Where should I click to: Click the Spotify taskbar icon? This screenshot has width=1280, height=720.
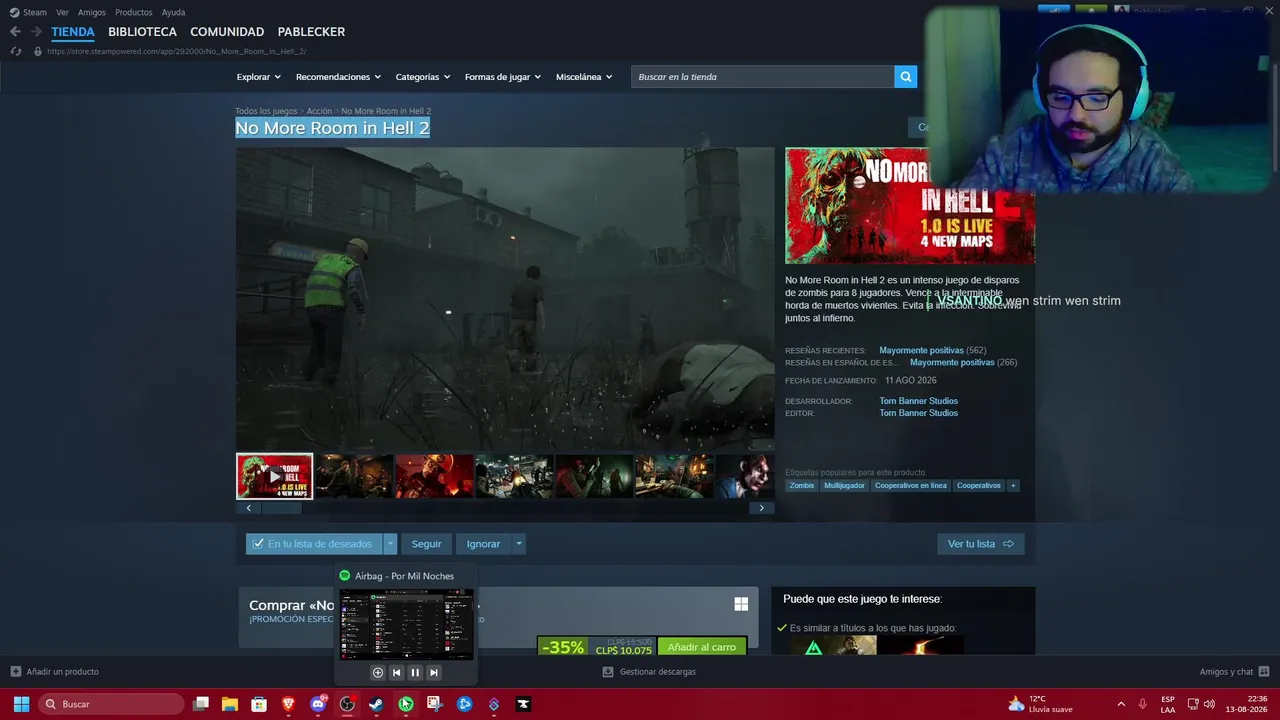[x=405, y=704]
